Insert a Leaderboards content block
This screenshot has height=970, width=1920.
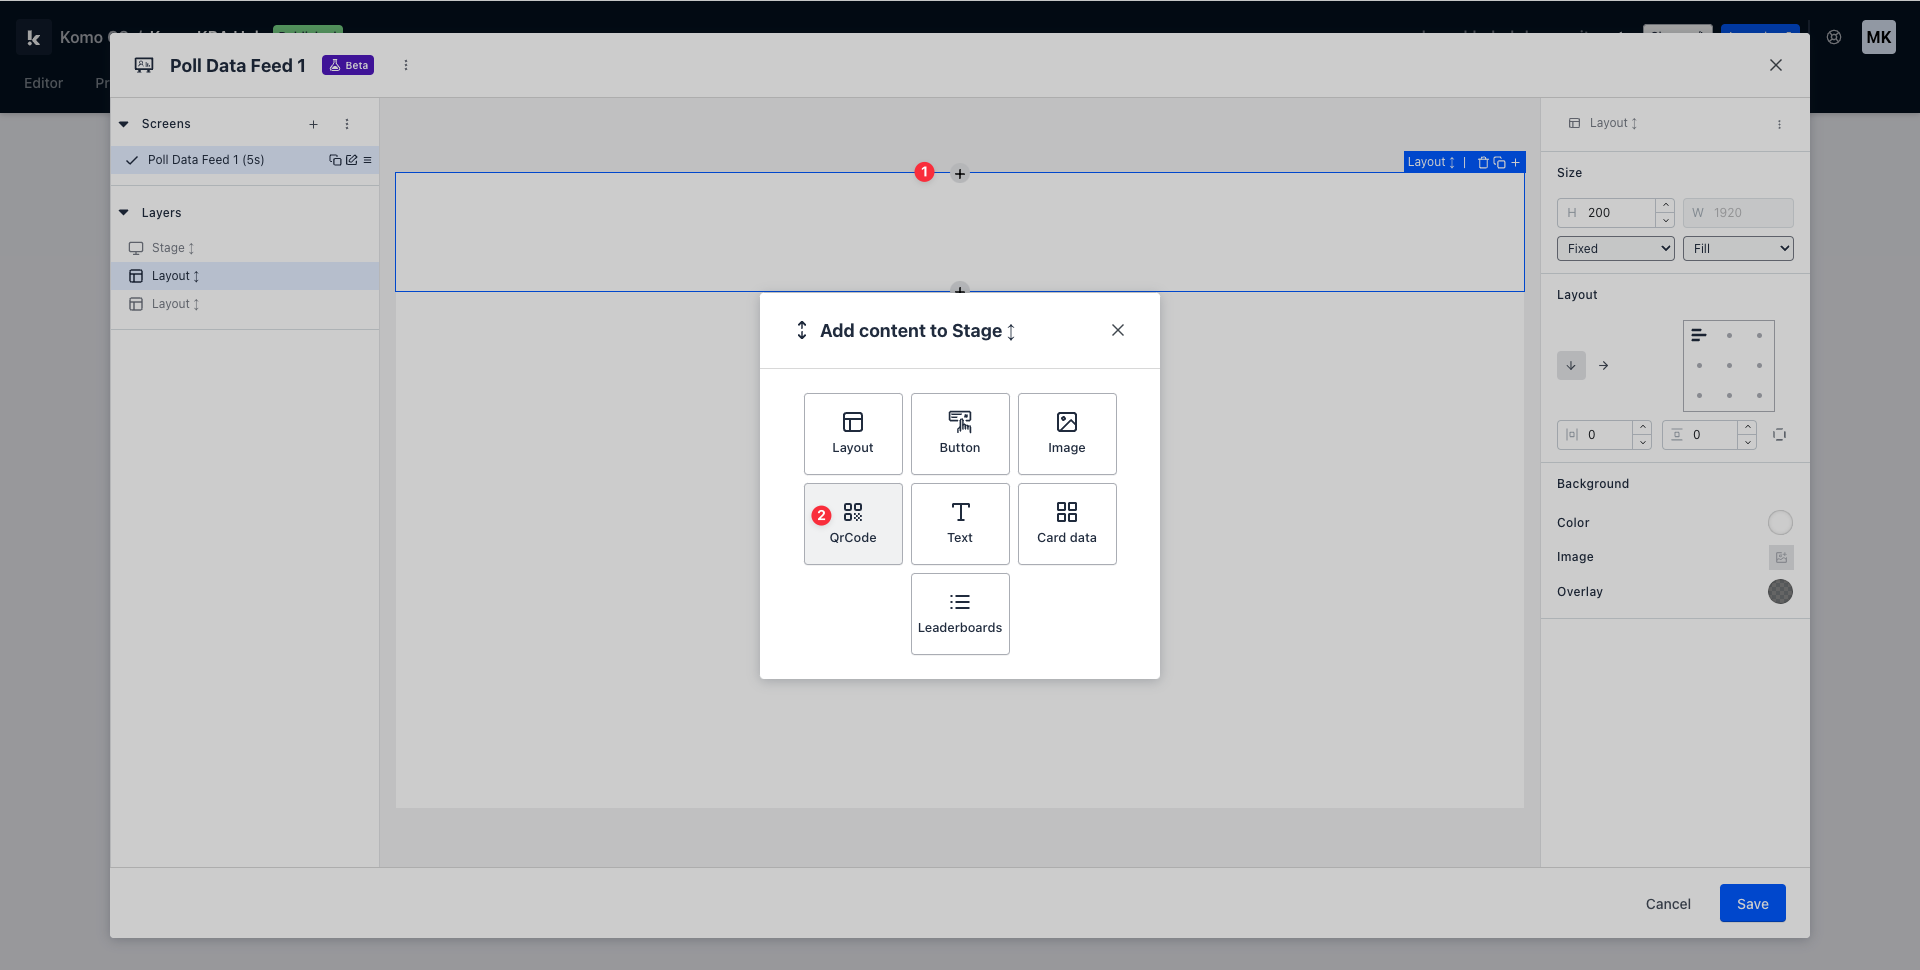[959, 614]
